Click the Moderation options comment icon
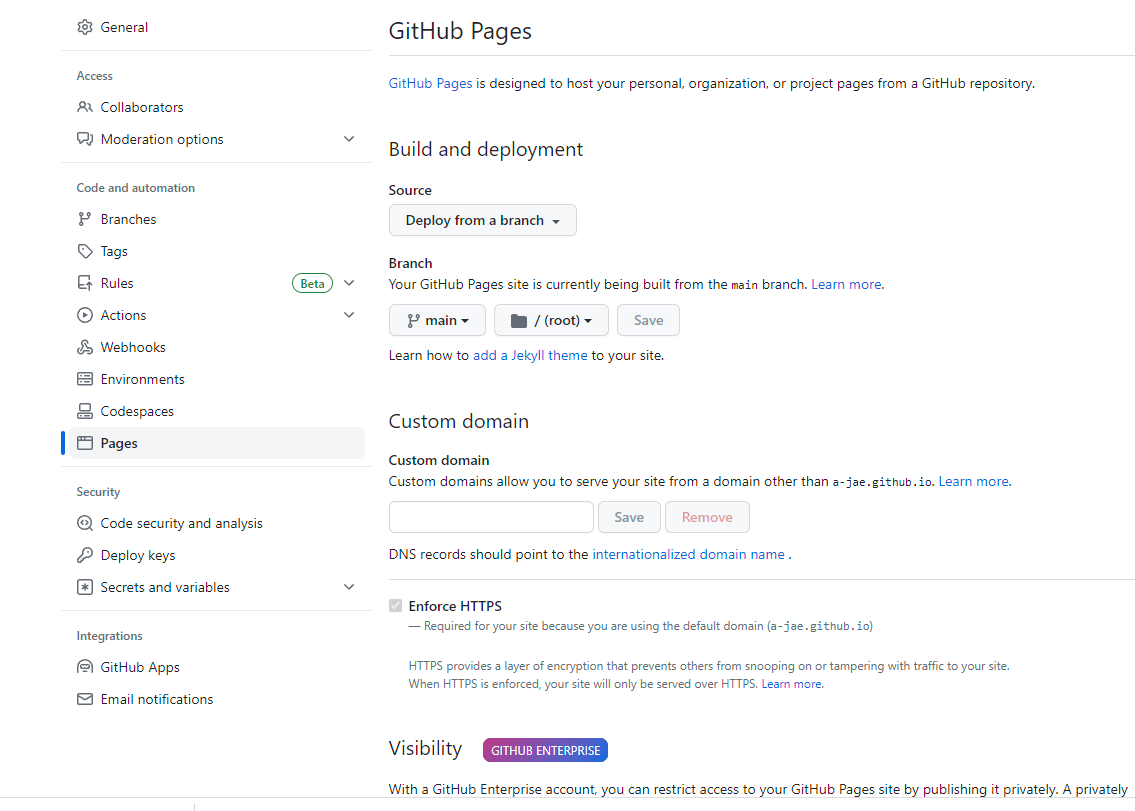Screen dimensions: 1135x811 click(x=85, y=139)
